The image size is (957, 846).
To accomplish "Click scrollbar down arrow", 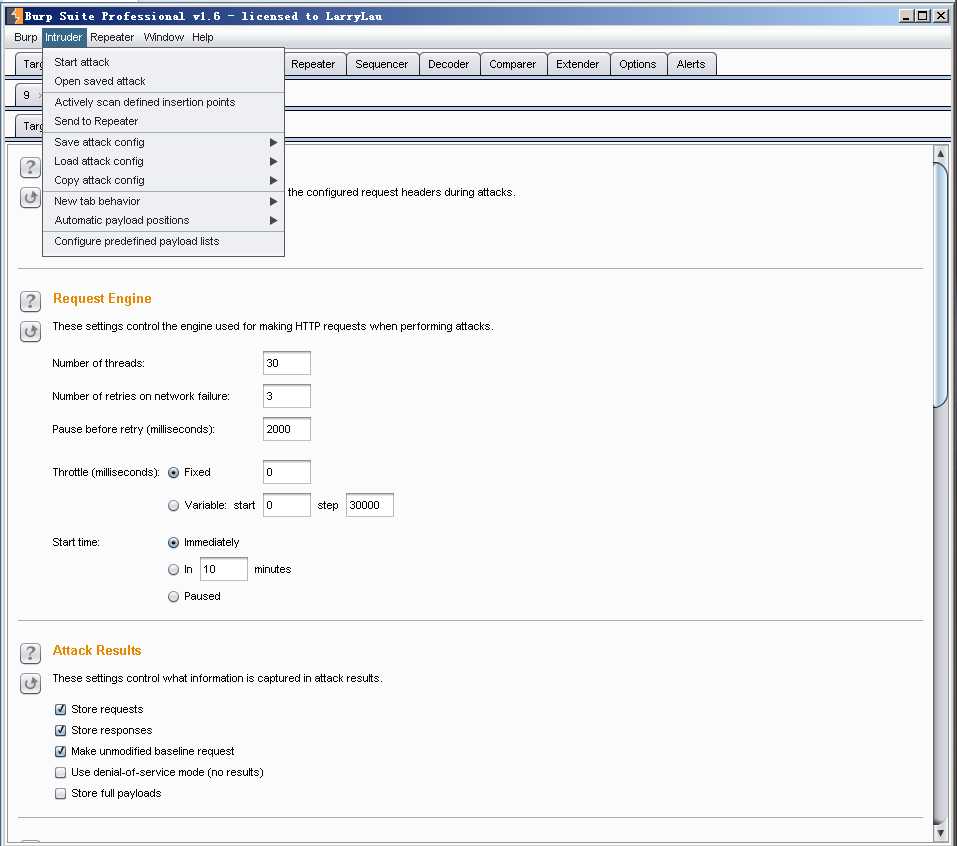I will coord(941,833).
